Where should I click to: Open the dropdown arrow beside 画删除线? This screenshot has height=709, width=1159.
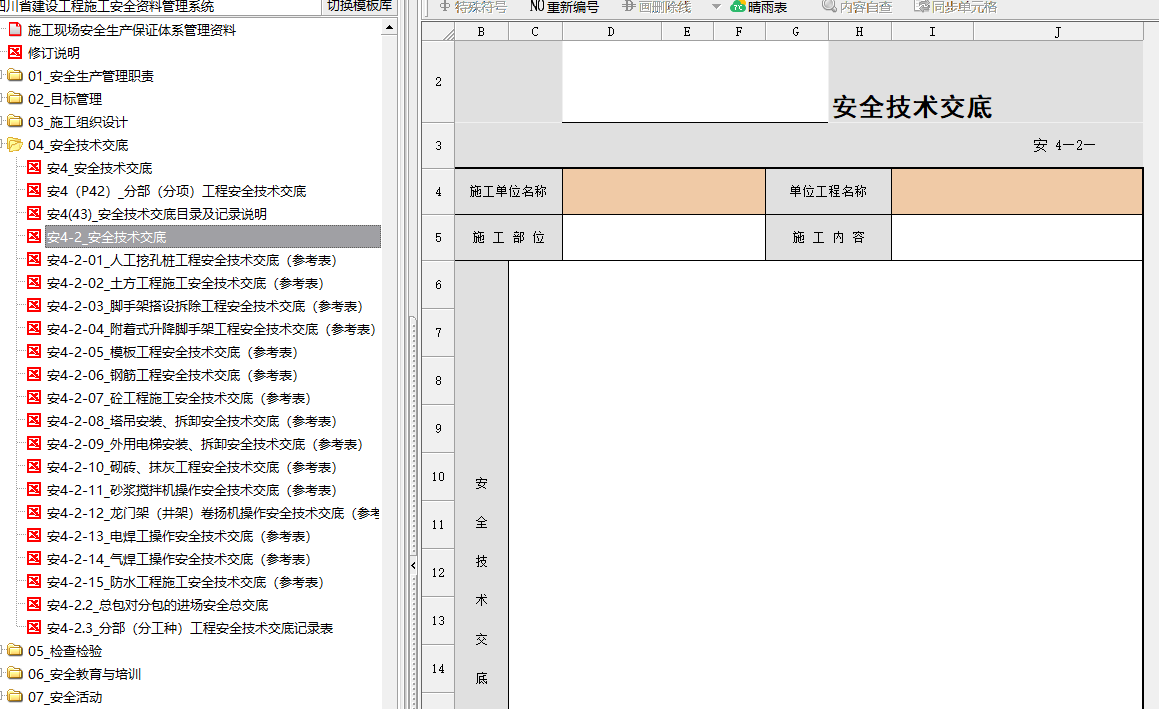[716, 7]
